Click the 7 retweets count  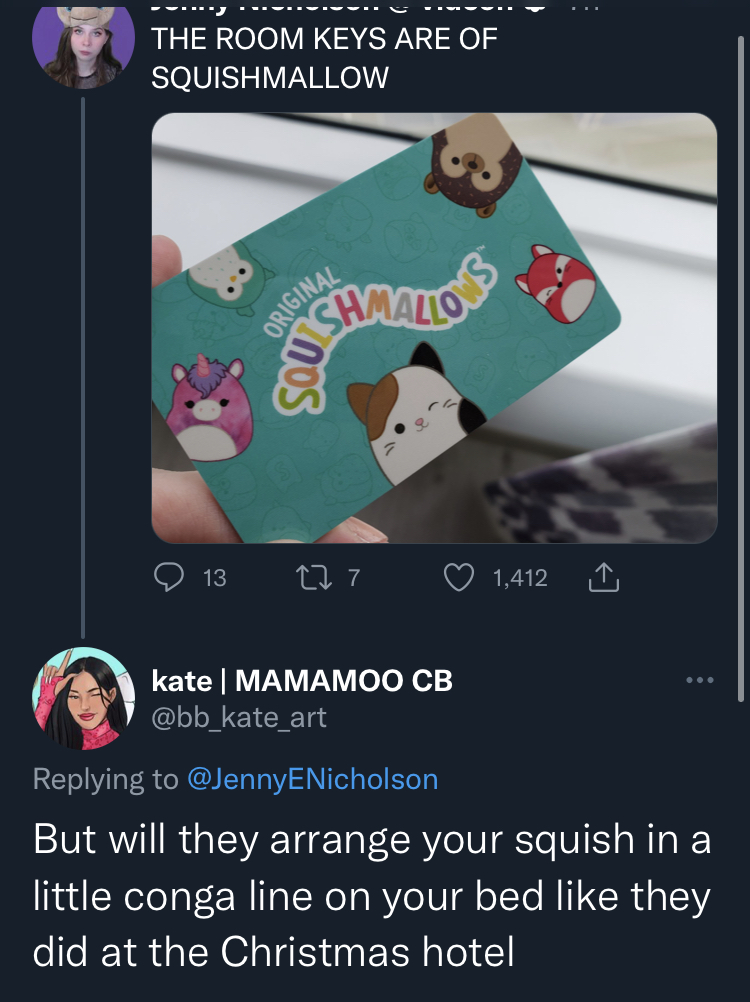[354, 578]
